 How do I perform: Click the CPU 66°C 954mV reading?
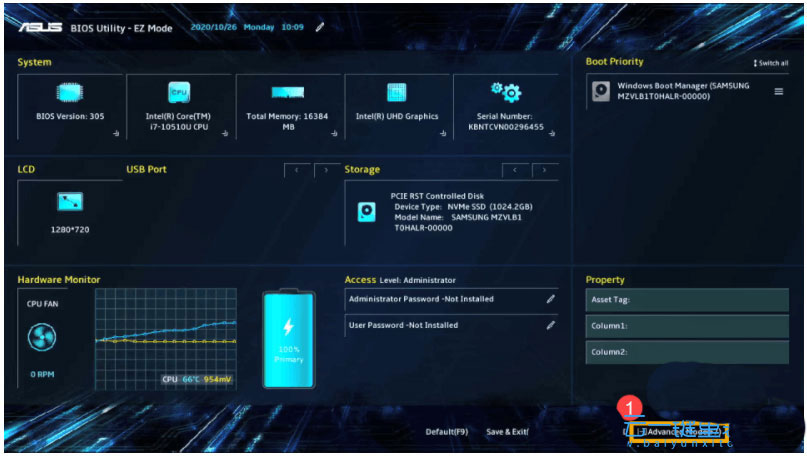point(197,379)
